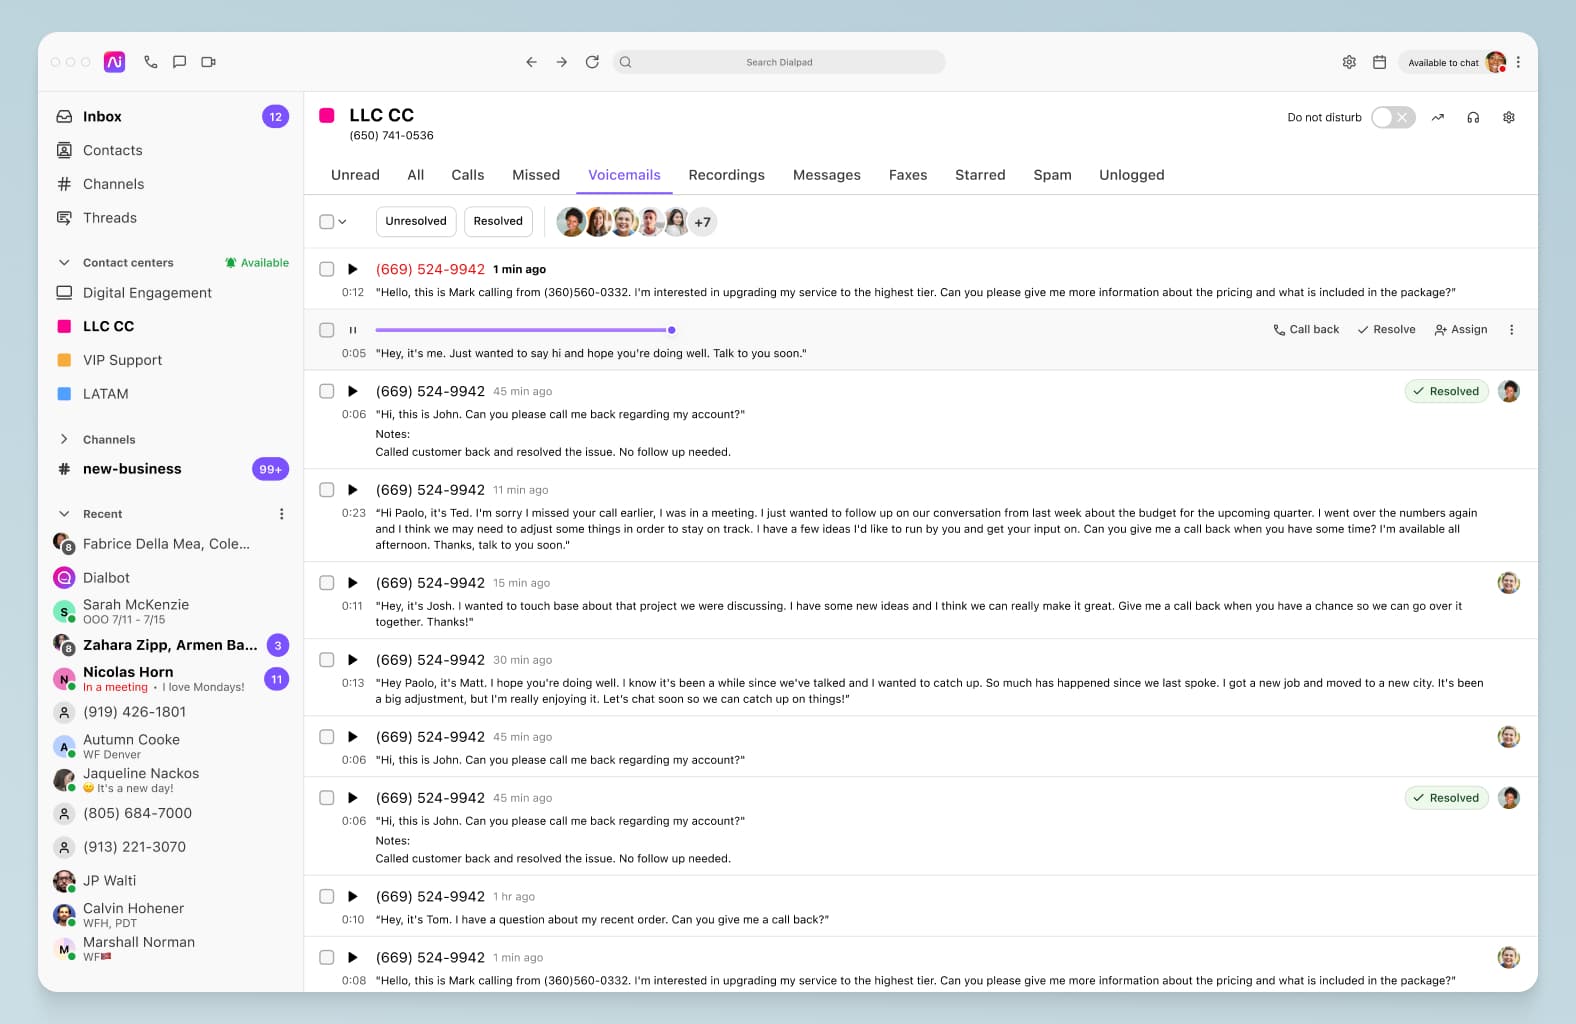Toggle the Do not disturb switch
This screenshot has height=1024, width=1576.
[1392, 117]
